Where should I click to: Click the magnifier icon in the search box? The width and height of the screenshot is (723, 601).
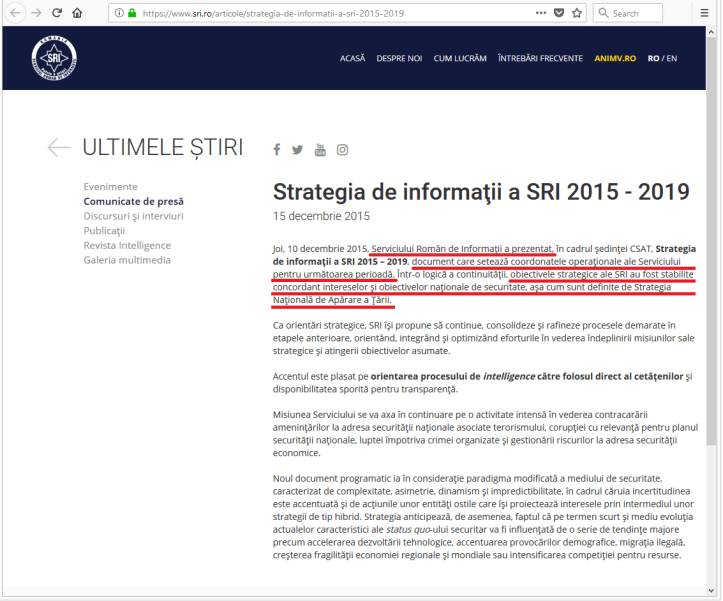(603, 13)
